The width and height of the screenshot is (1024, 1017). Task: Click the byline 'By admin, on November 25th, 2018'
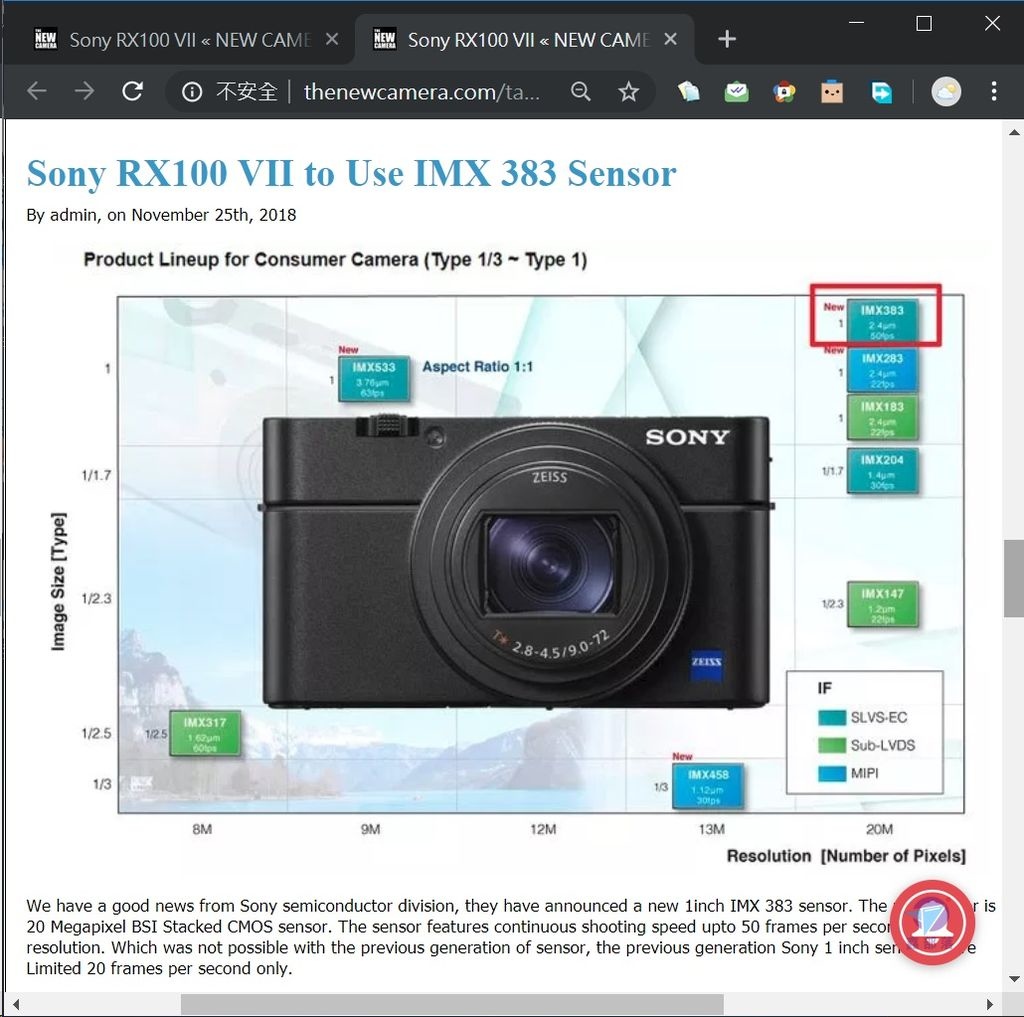pyautogui.click(x=161, y=215)
